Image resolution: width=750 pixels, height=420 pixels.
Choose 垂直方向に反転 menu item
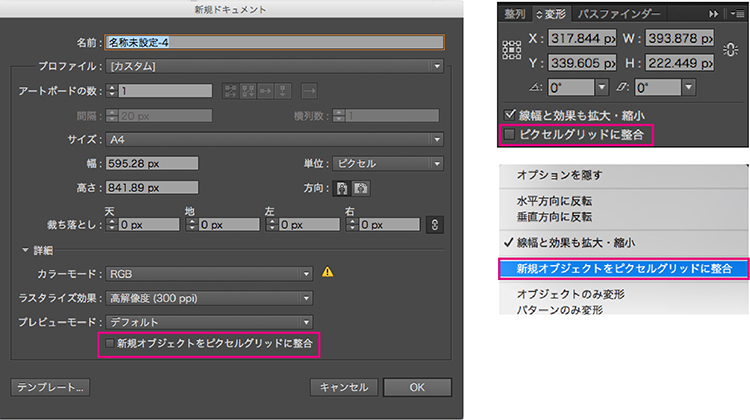(x=623, y=217)
